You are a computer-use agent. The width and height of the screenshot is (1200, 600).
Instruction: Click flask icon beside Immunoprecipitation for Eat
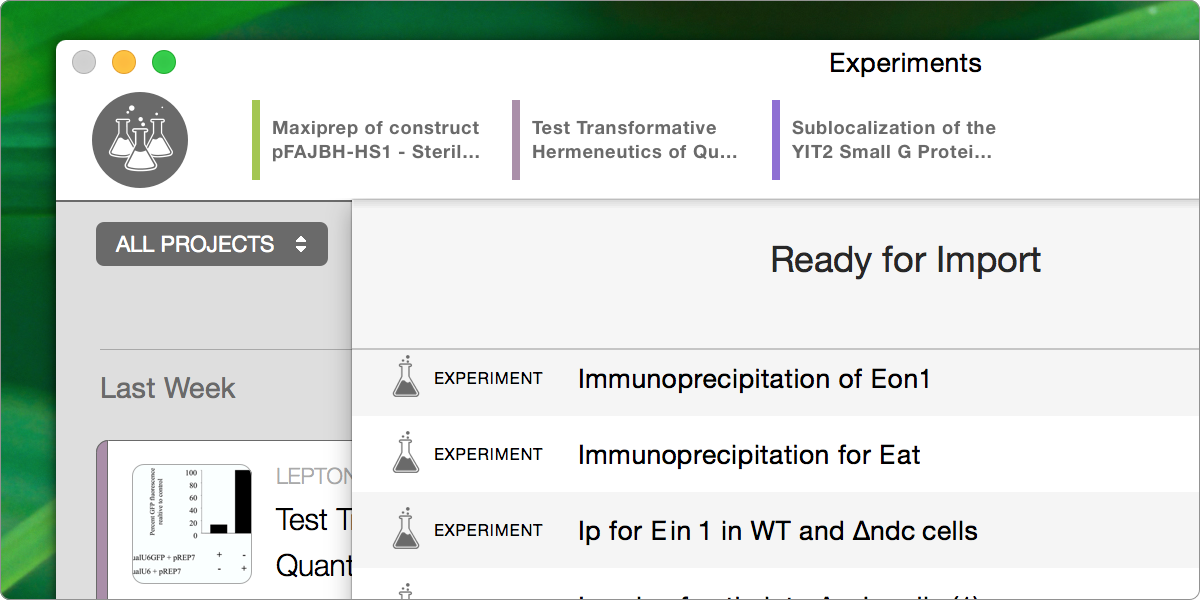(405, 453)
